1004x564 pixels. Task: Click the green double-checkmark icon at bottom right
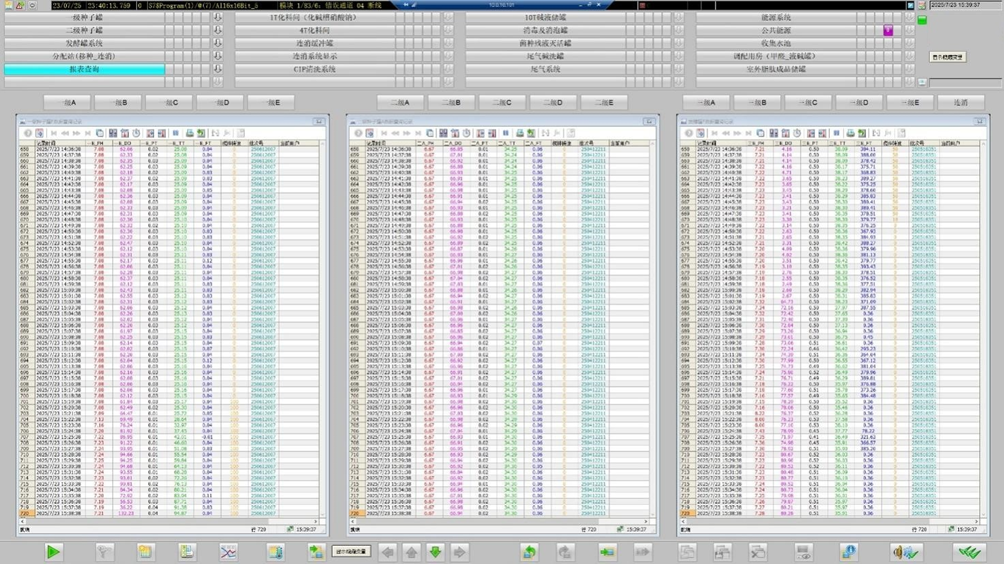[x=966, y=552]
